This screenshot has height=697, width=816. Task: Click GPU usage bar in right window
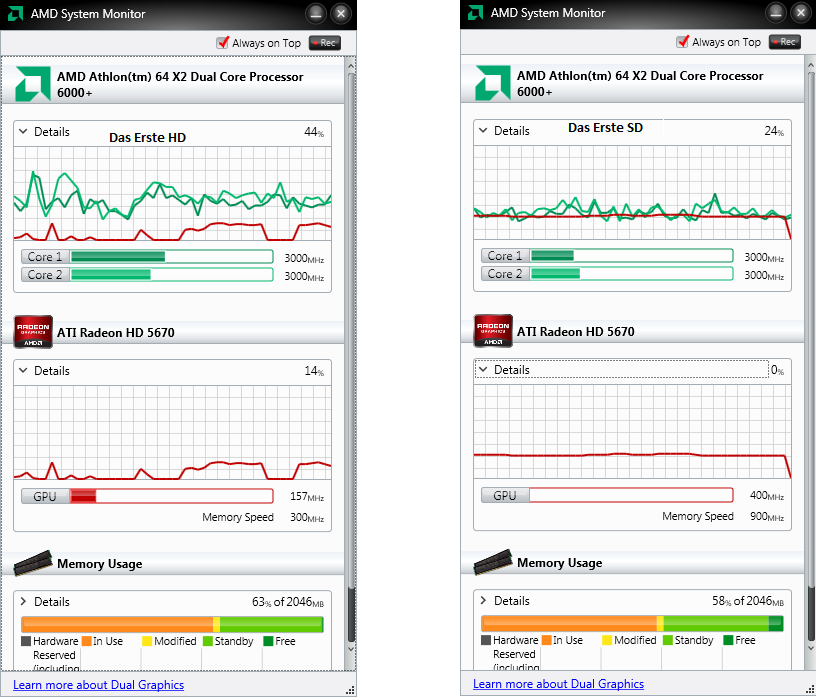[632, 495]
